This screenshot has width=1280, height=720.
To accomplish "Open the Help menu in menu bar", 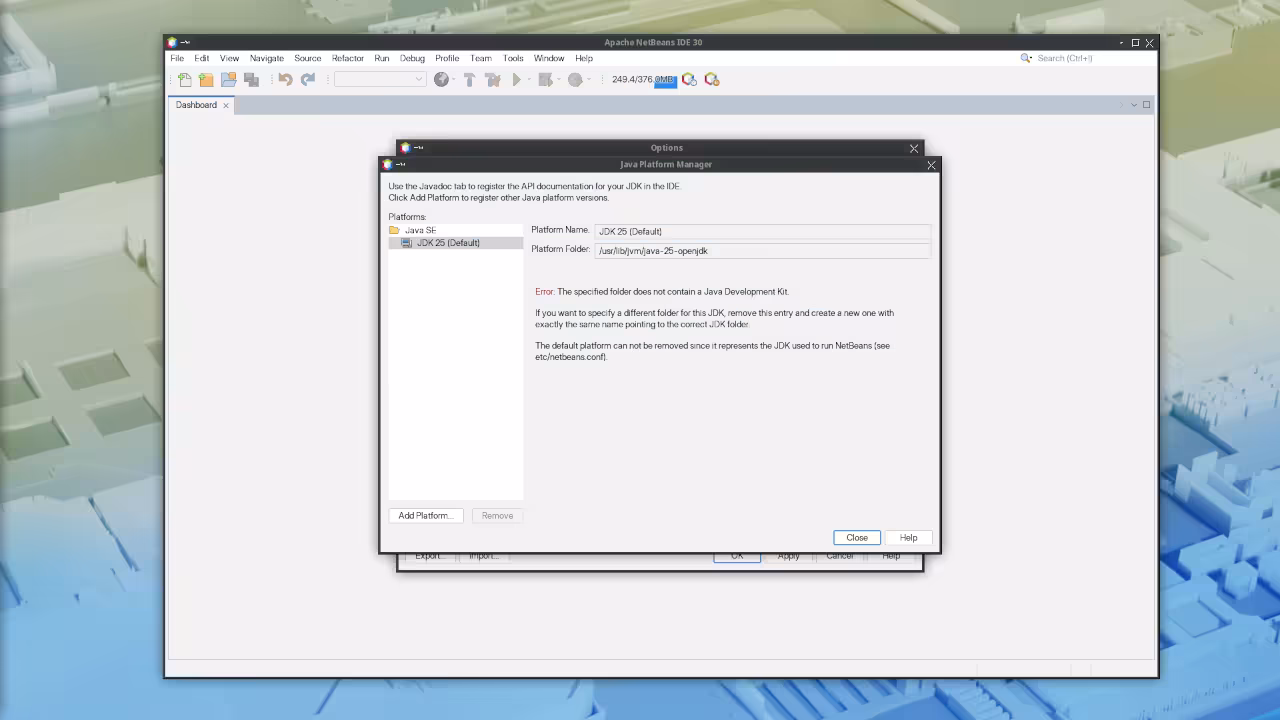I will point(584,58).
